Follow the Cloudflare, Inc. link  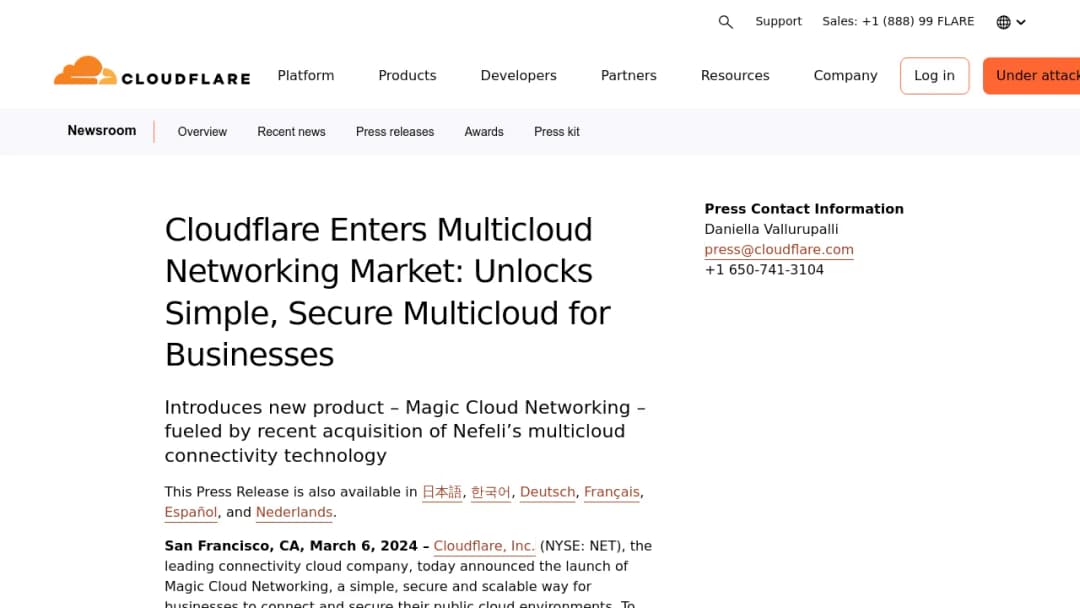click(484, 546)
